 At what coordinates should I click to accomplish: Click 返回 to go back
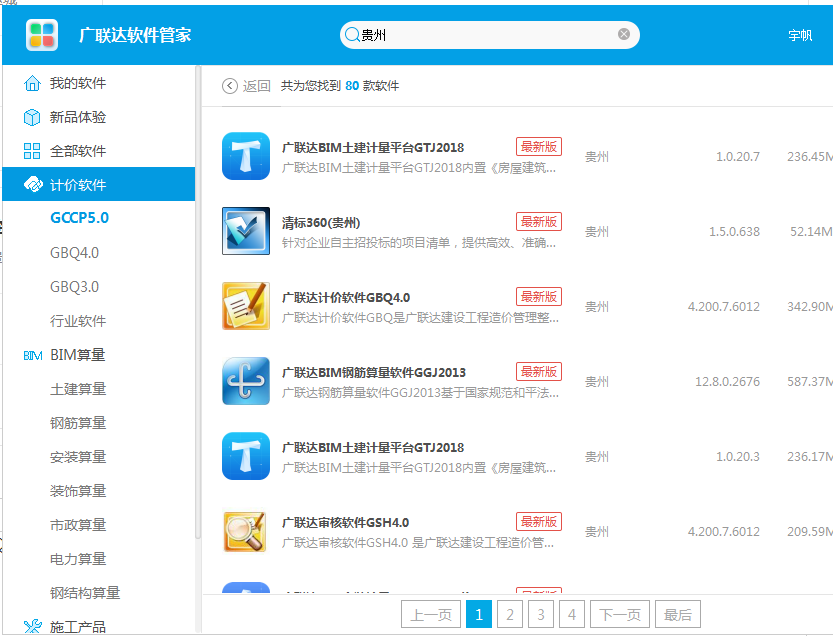257,86
